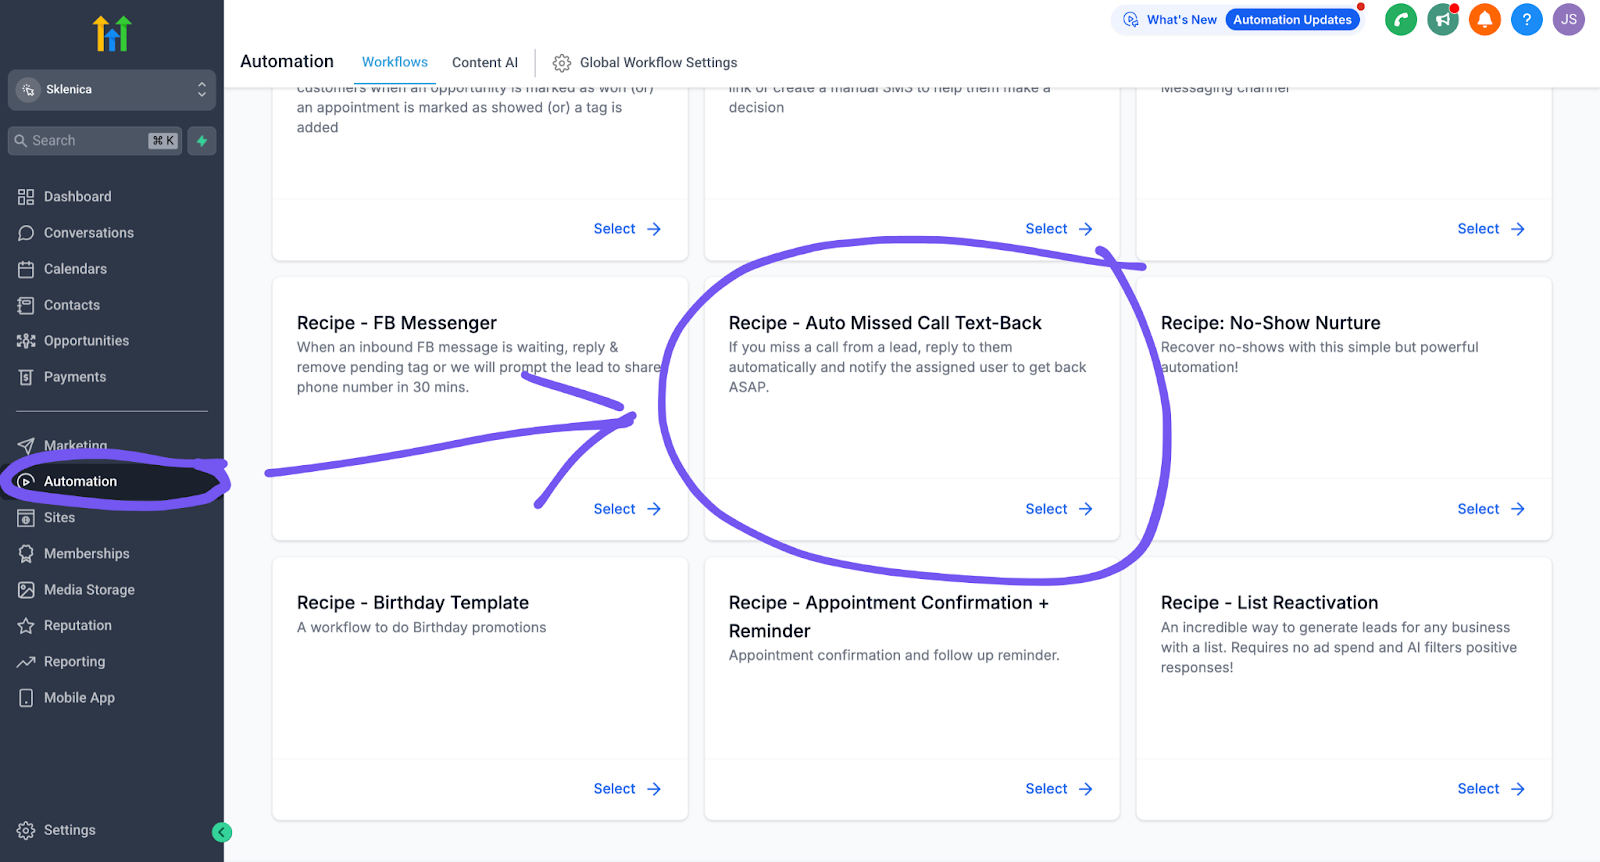
Task: Open the orange notifications bell
Action: (x=1485, y=20)
